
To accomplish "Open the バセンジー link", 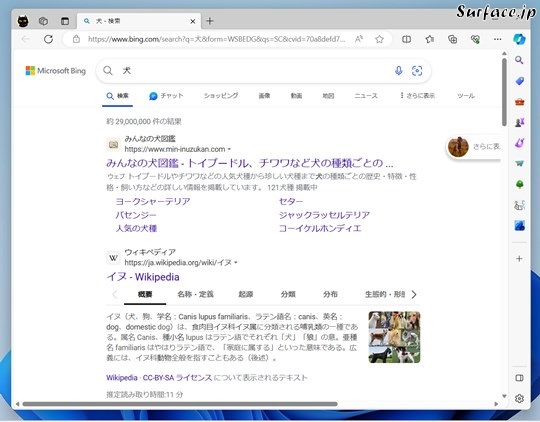I will [136, 215].
